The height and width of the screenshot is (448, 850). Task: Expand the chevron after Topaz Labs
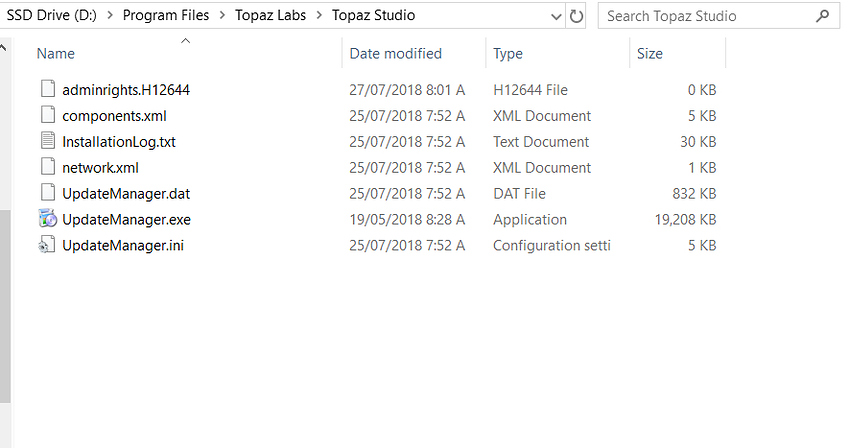(319, 16)
